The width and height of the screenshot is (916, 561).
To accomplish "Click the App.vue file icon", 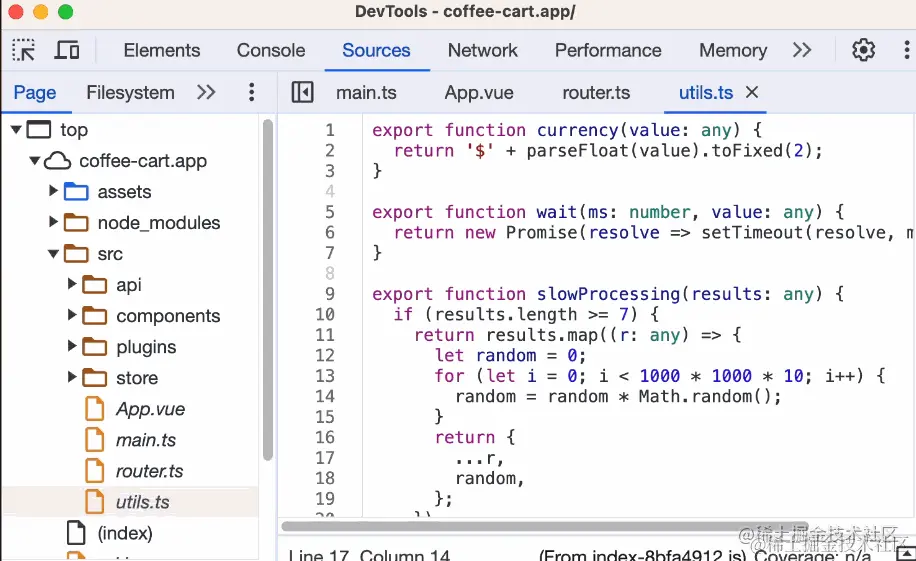I will click(x=95, y=408).
